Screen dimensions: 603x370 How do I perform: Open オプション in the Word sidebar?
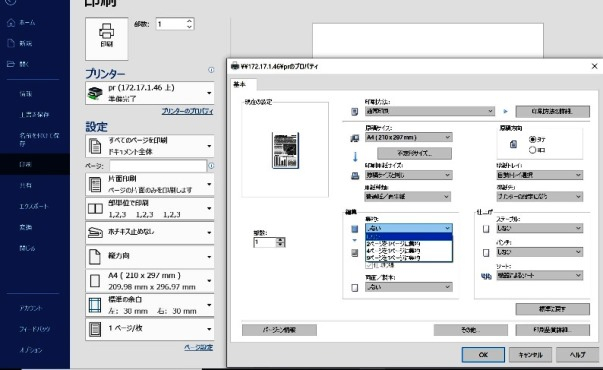(x=31, y=350)
